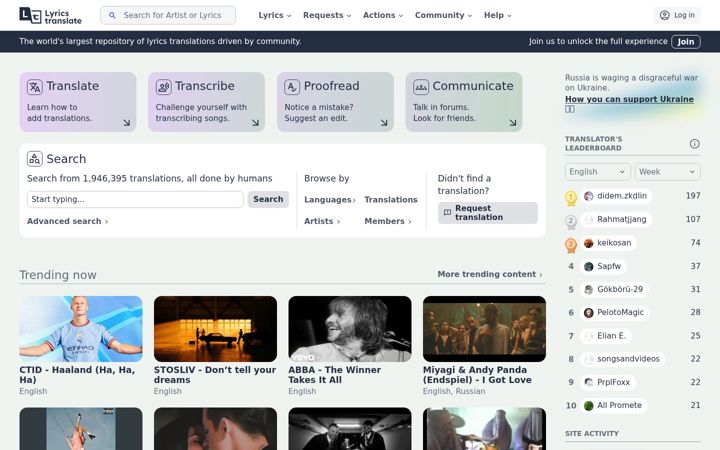The height and width of the screenshot is (450, 720).
Task: Open the Rahmatjjang profile
Action: pyautogui.click(x=616, y=219)
